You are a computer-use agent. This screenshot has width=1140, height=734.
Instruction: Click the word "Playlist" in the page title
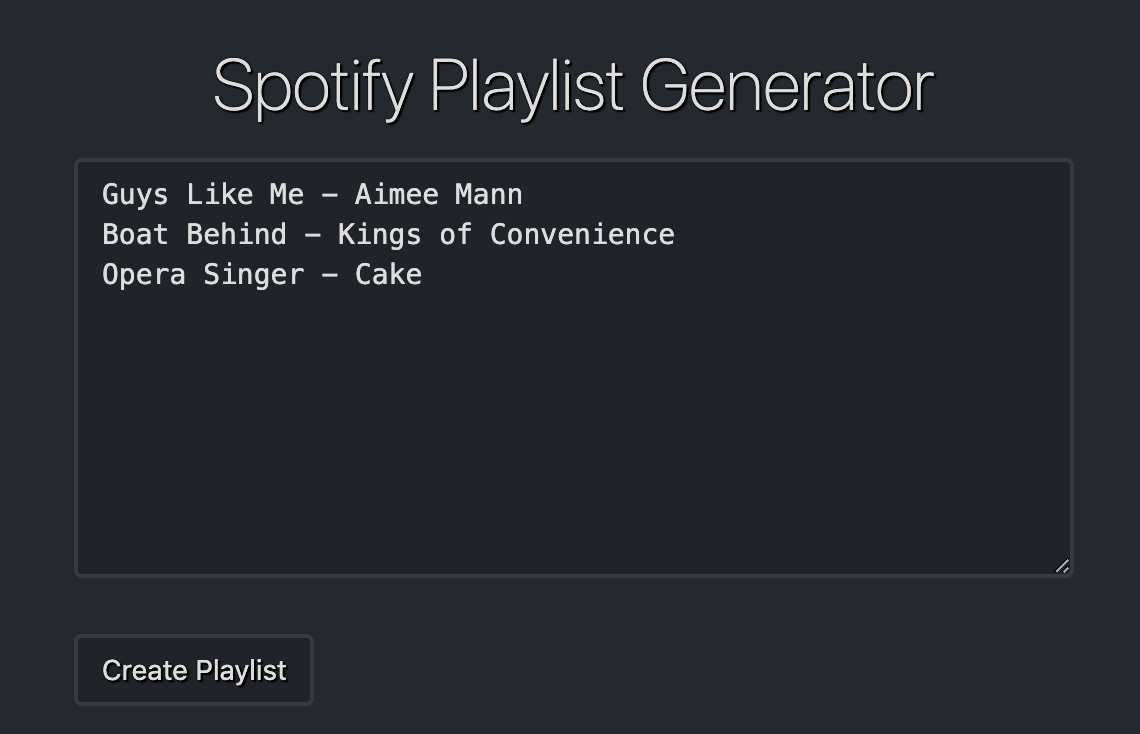tap(526, 87)
